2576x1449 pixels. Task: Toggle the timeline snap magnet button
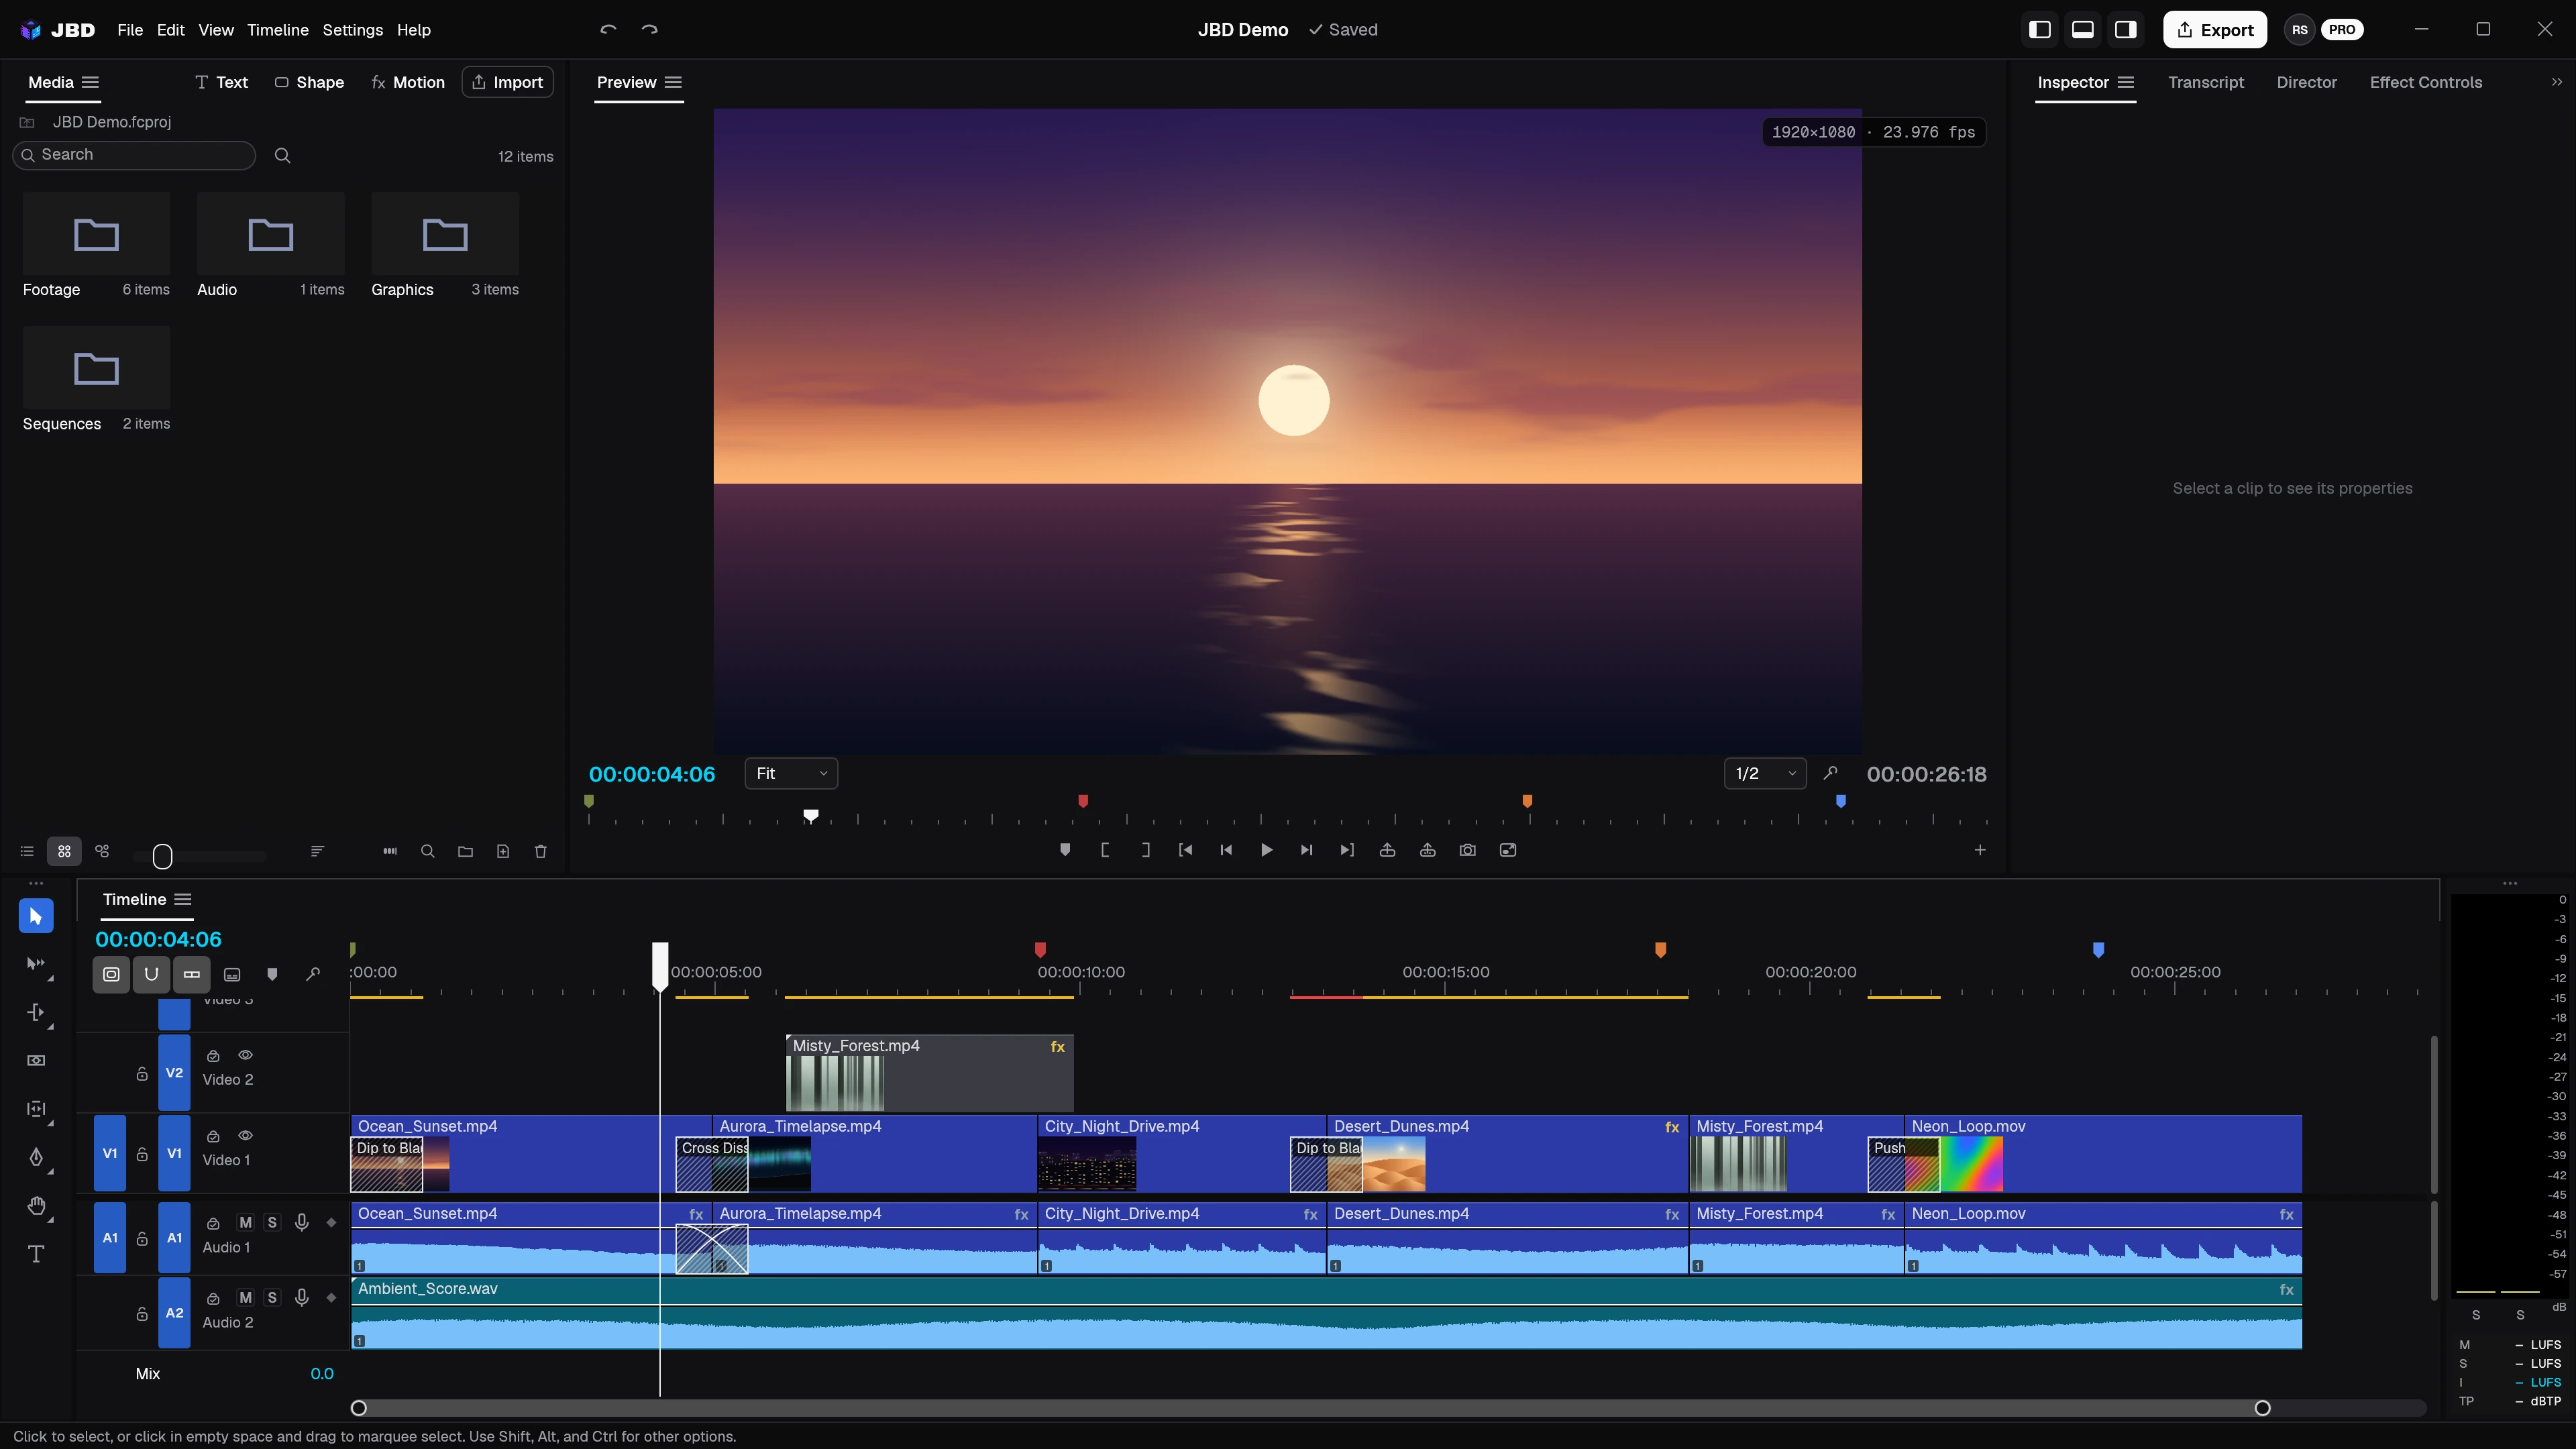pyautogui.click(x=151, y=974)
